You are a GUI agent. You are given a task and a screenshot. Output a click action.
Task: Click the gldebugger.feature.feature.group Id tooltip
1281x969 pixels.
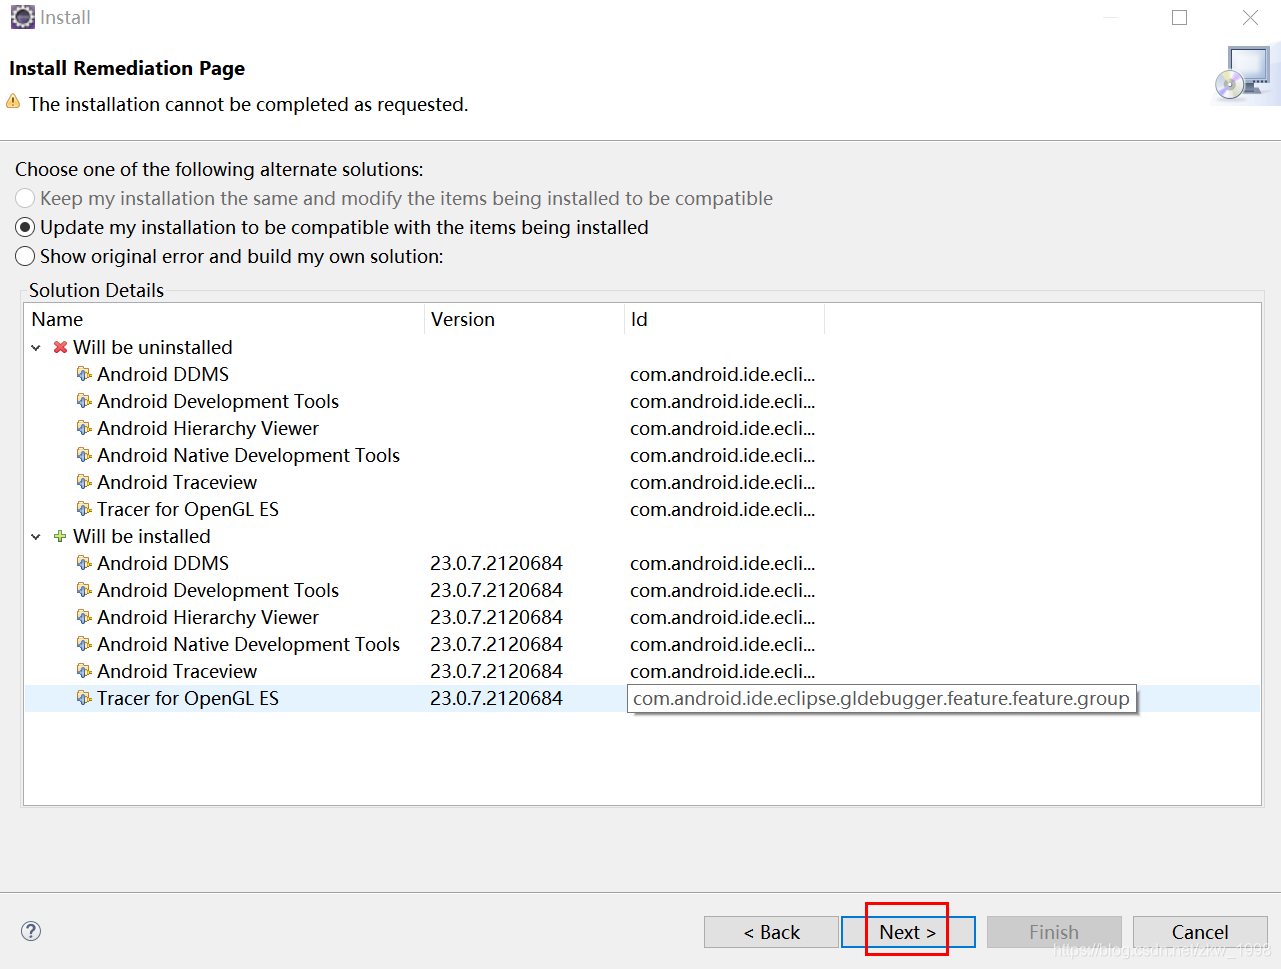click(882, 698)
